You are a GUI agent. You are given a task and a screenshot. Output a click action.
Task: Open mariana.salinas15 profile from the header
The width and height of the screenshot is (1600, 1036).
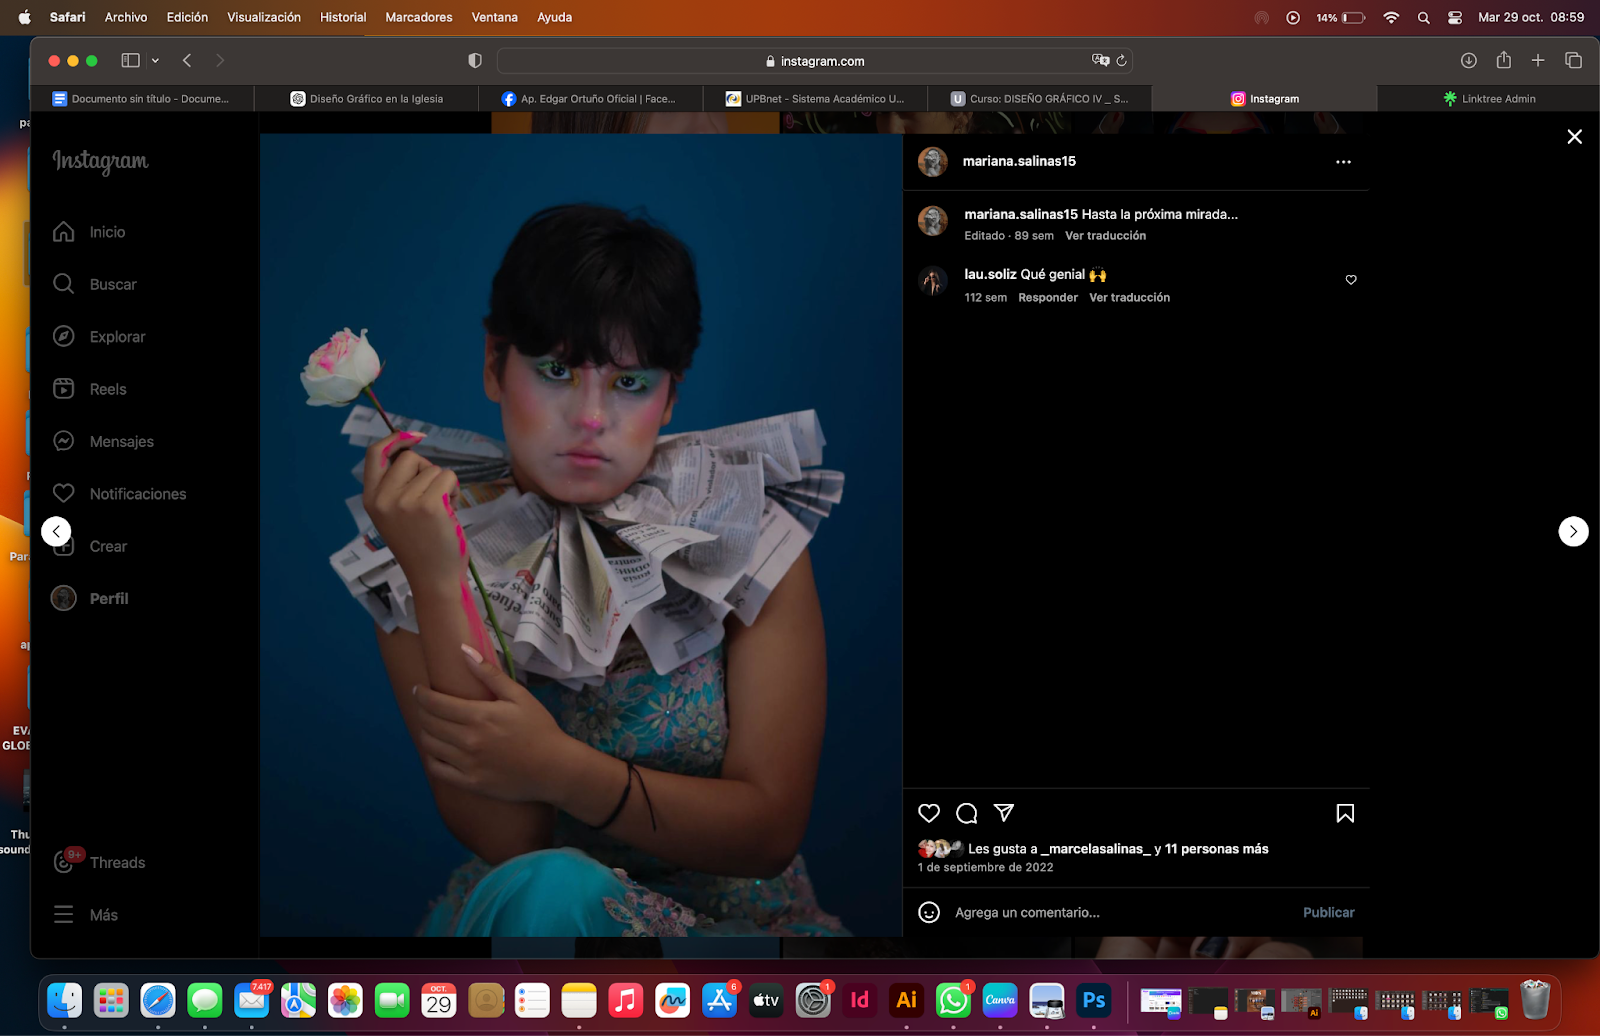point(1019,161)
